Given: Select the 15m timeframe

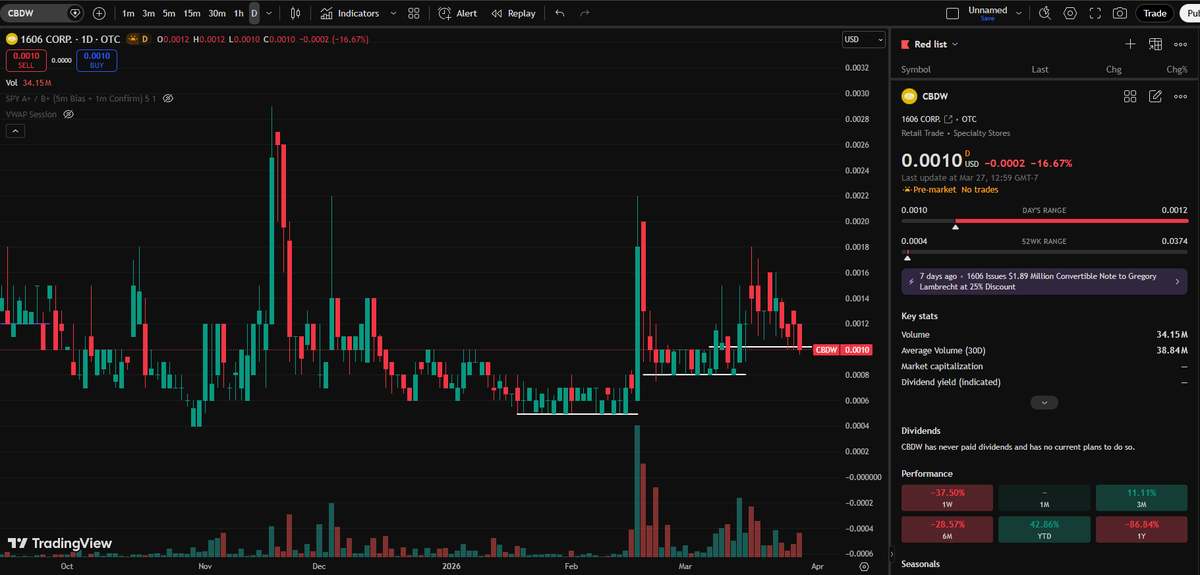Looking at the screenshot, I should (x=192, y=13).
